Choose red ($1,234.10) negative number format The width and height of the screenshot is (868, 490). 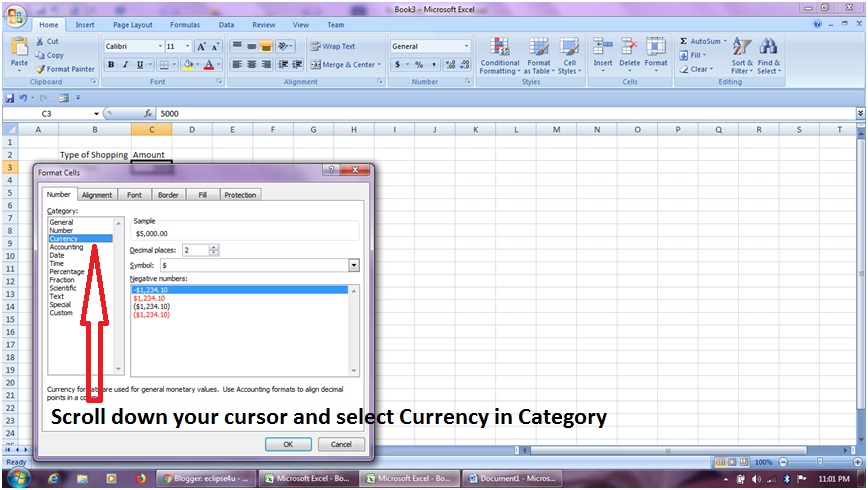point(152,314)
